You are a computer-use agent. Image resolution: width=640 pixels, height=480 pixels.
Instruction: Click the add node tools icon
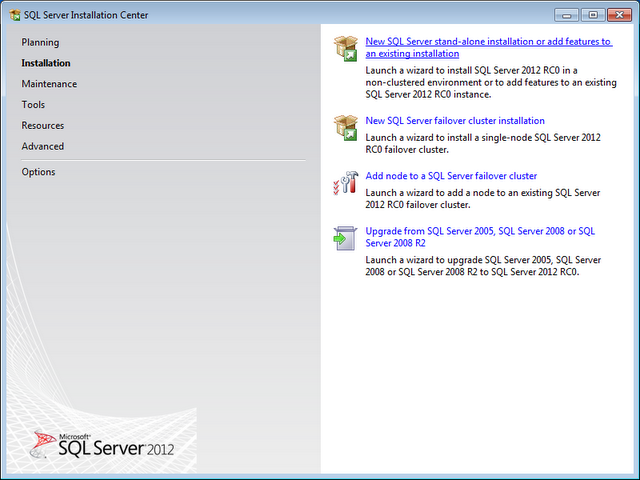point(346,182)
